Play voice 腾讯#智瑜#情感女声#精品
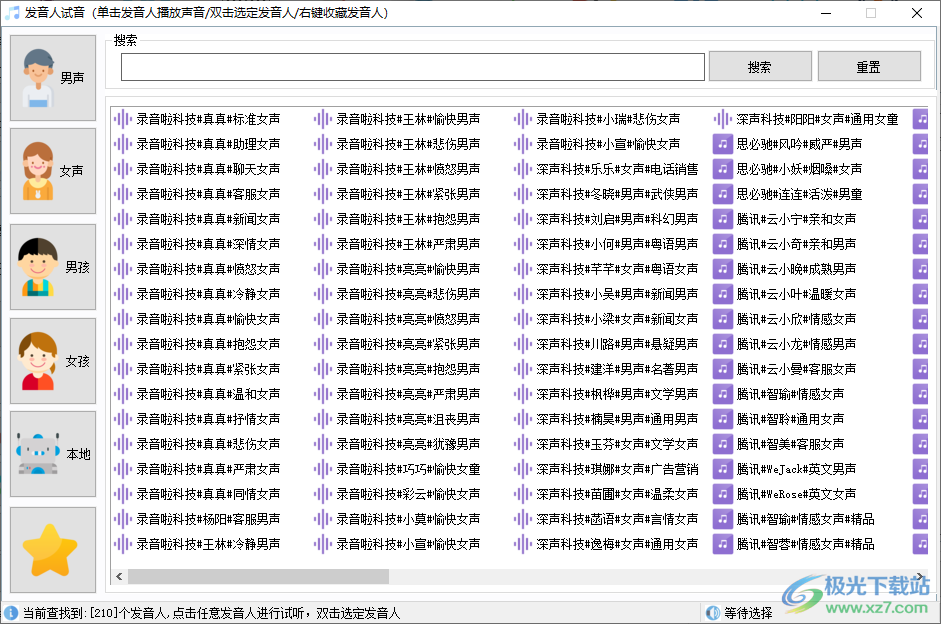 point(805,519)
